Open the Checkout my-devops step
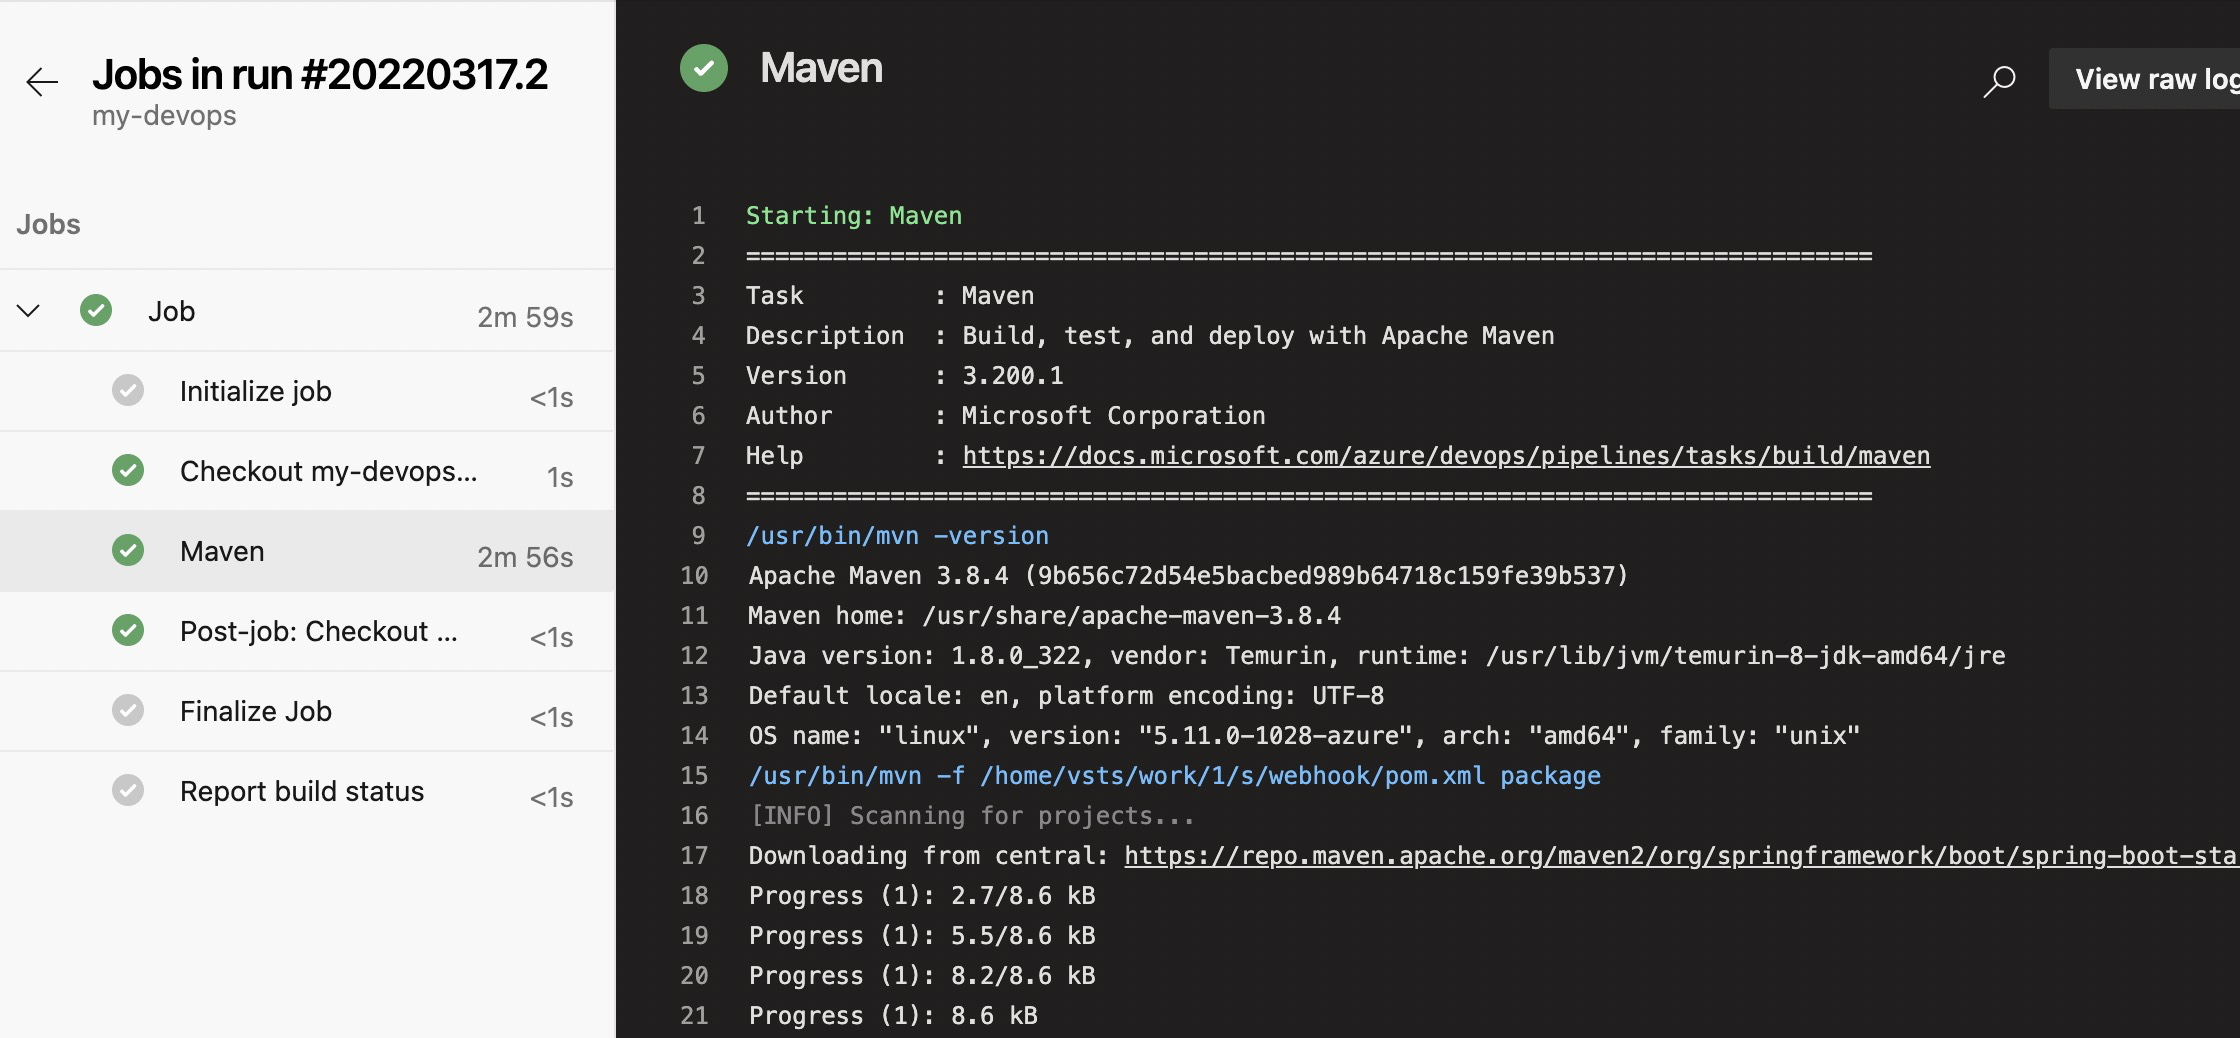This screenshot has height=1038, width=2240. [307, 471]
